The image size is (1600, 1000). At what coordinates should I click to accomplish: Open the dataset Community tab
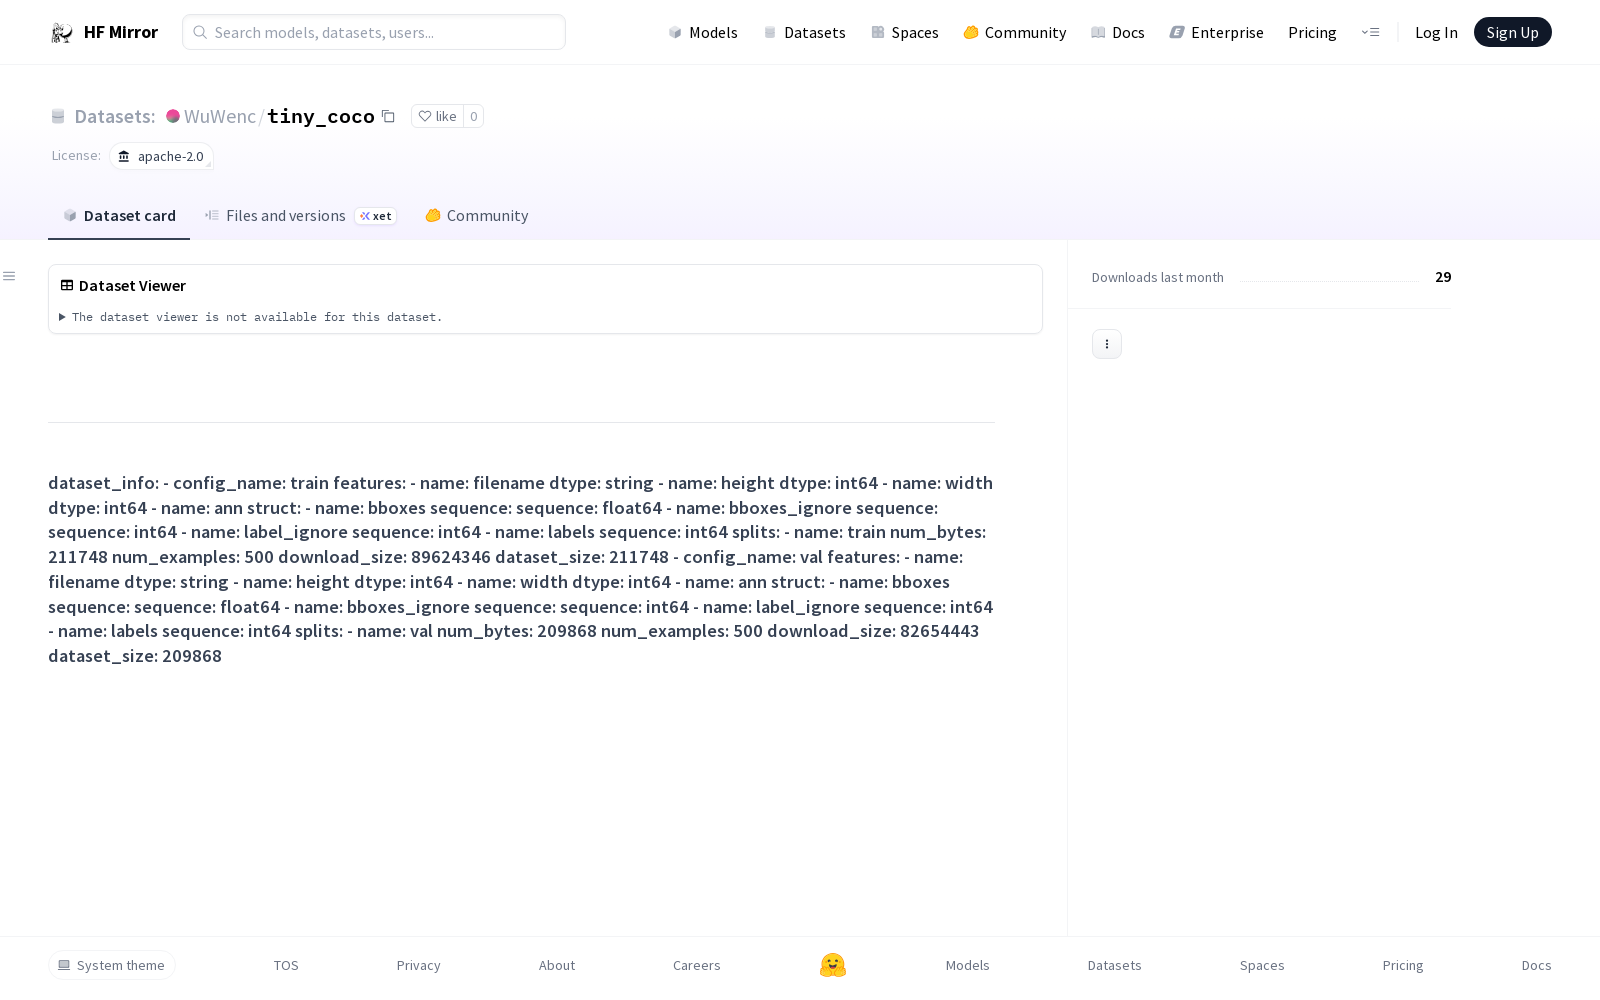477,216
